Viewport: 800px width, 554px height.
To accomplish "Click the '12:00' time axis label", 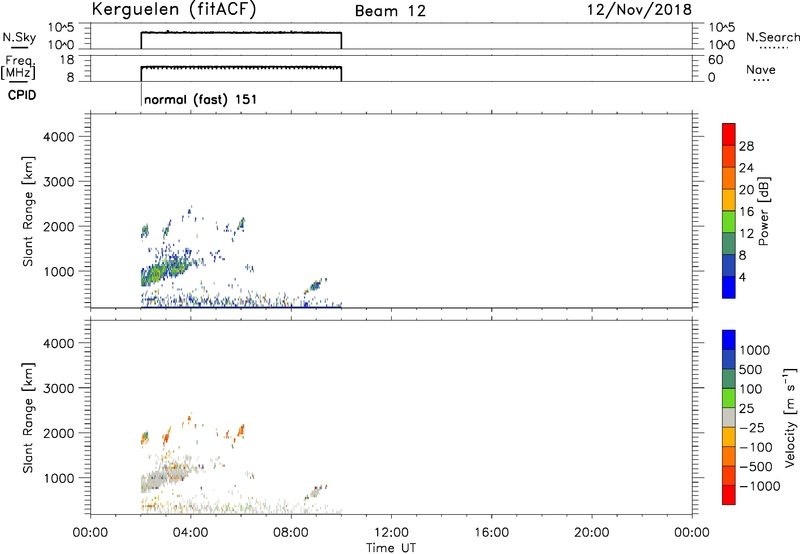I will tap(391, 533).
